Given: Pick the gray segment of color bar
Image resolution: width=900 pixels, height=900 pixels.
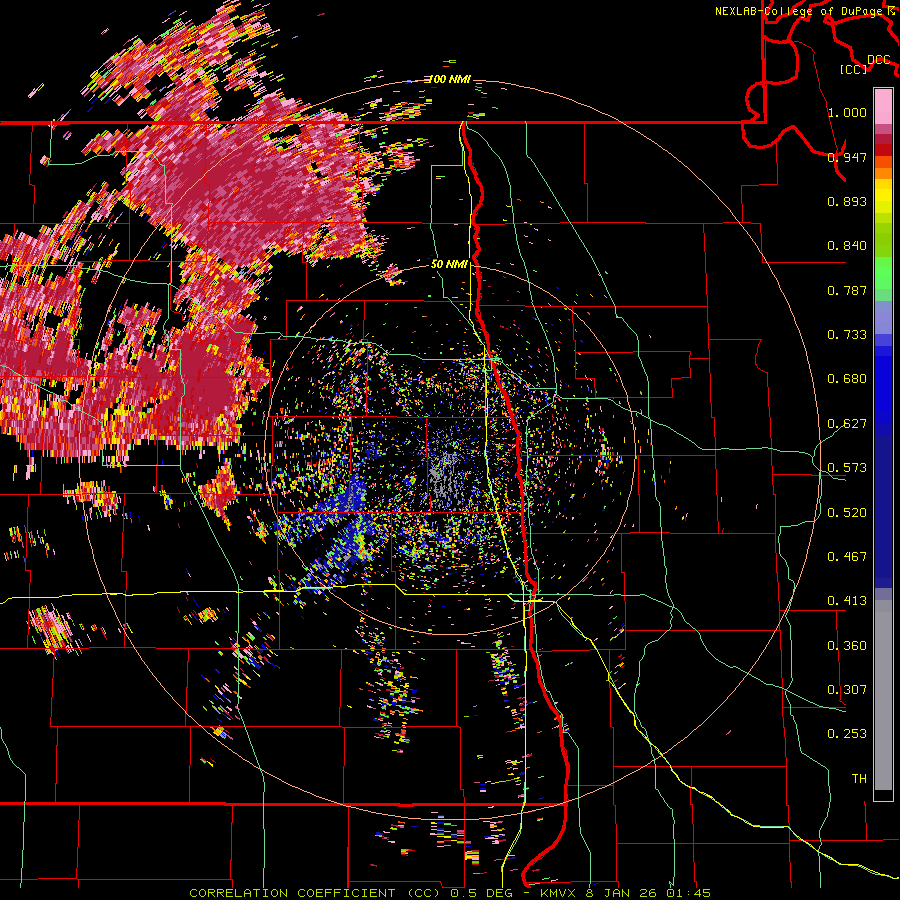Looking at the screenshot, I should 883,695.
